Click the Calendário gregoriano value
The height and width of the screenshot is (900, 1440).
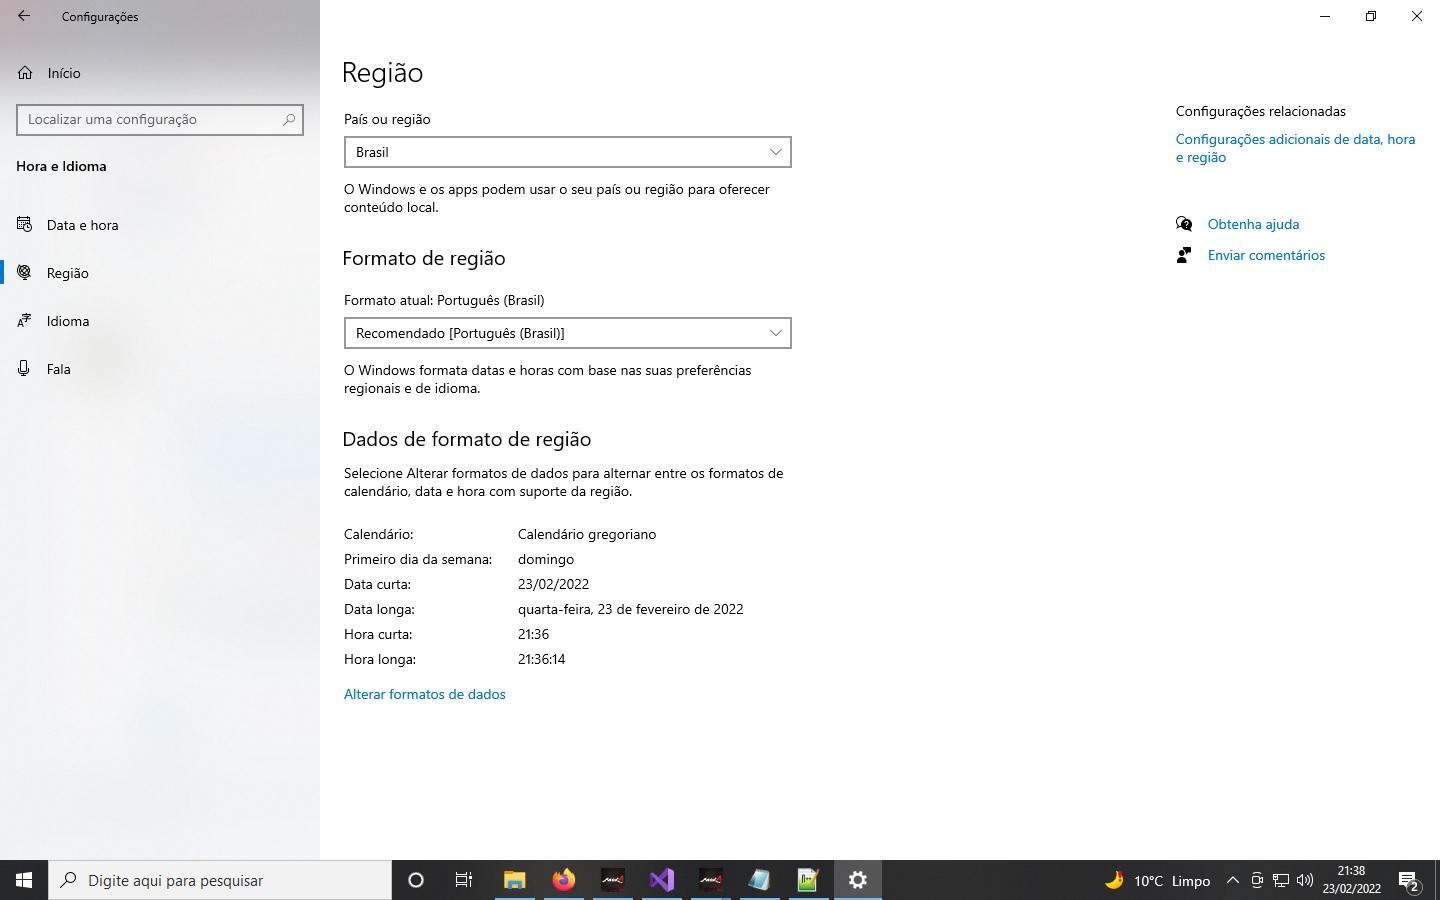(x=587, y=534)
